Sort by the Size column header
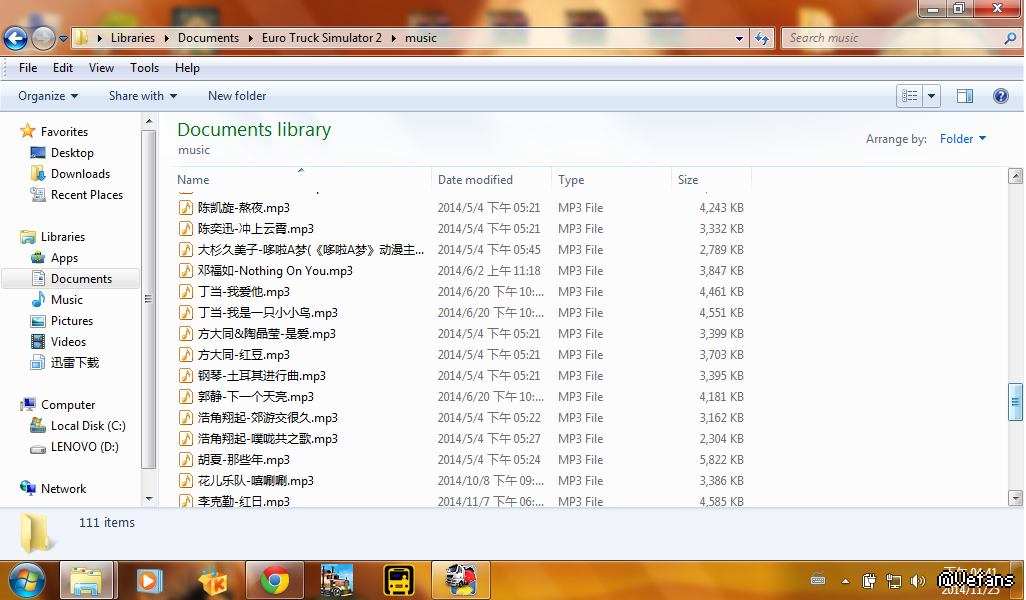The height and width of the screenshot is (600, 1026). (711, 180)
